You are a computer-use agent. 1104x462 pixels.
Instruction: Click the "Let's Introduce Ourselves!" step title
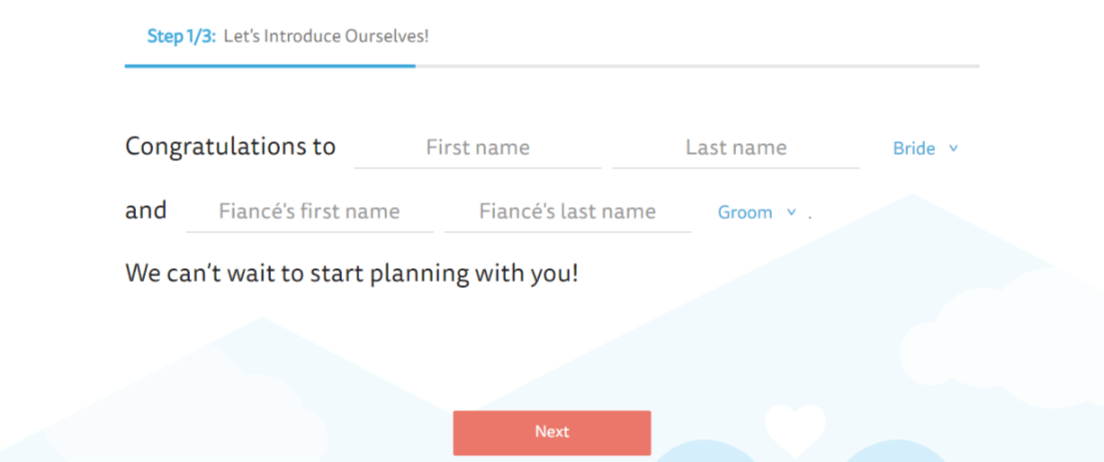(x=326, y=37)
